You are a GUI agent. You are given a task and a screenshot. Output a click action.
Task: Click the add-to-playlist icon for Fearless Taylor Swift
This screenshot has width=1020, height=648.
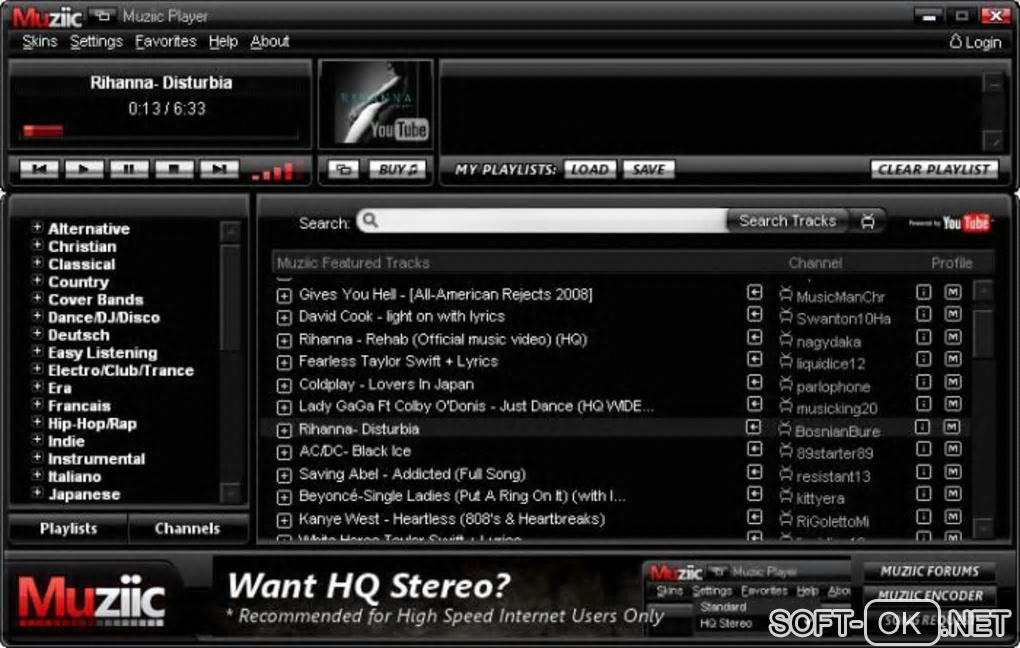[754, 359]
